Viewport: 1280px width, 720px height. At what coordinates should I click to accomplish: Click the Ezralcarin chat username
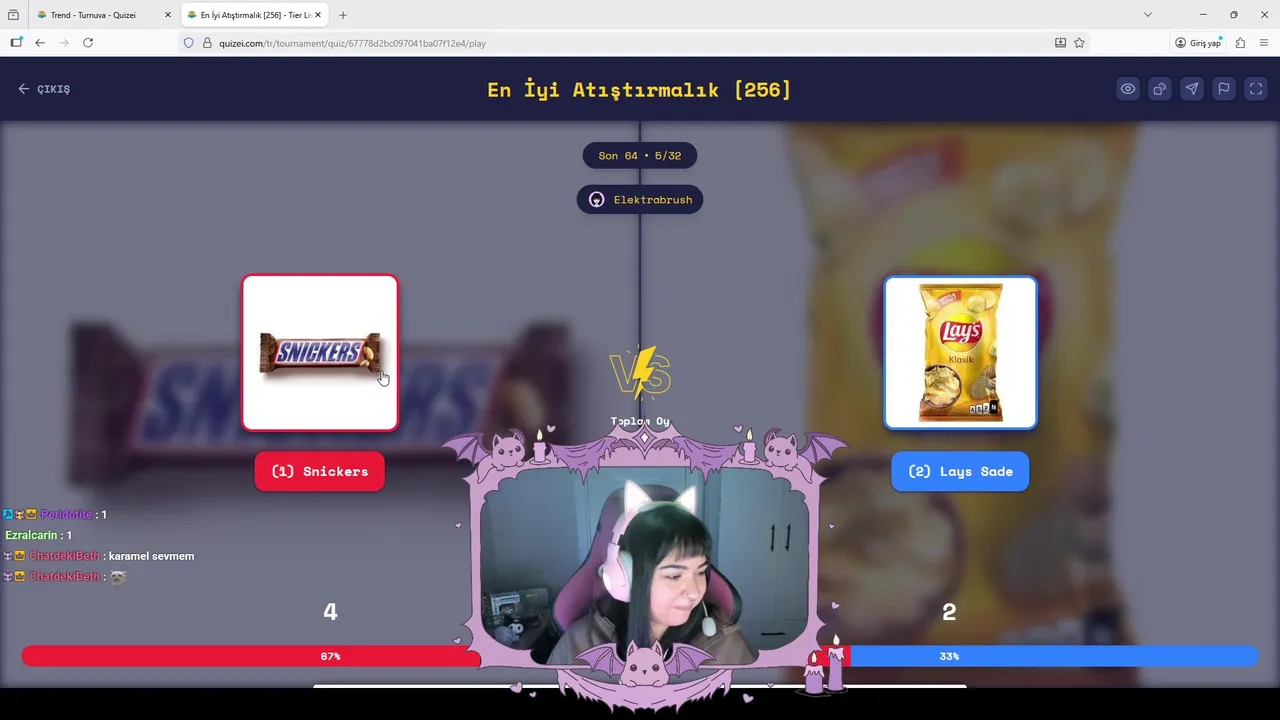[x=31, y=535]
